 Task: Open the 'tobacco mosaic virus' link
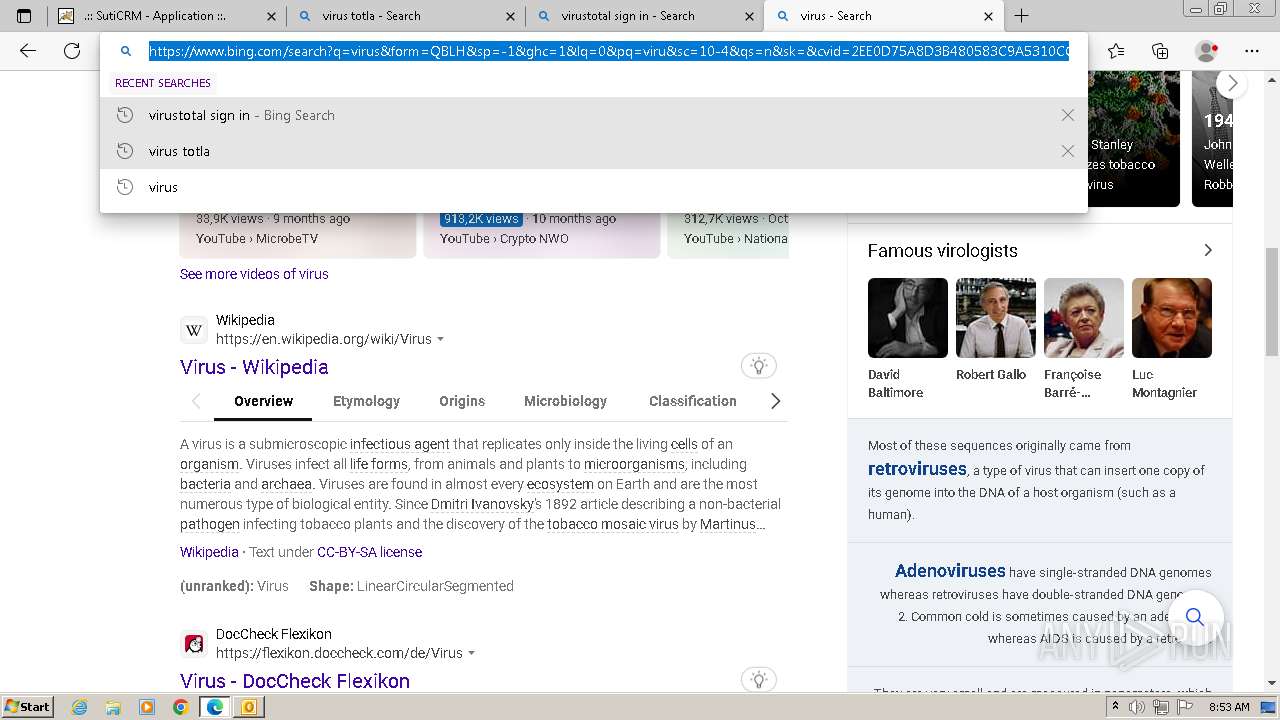[613, 524]
